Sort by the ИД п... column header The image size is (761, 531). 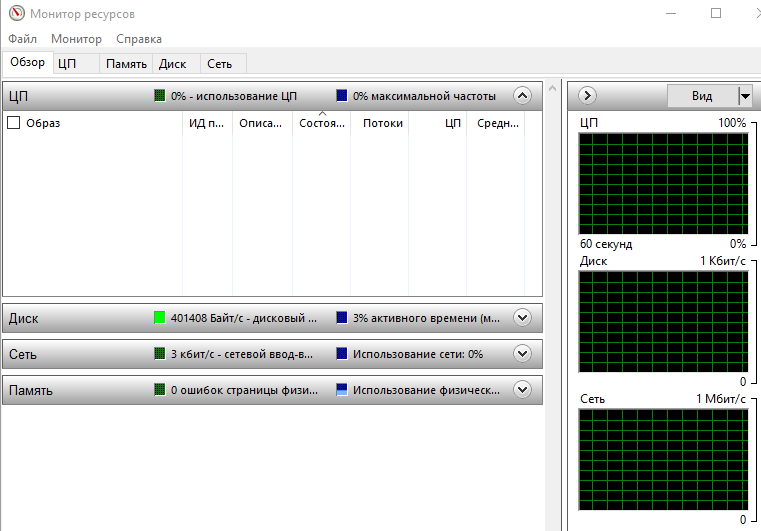point(207,123)
